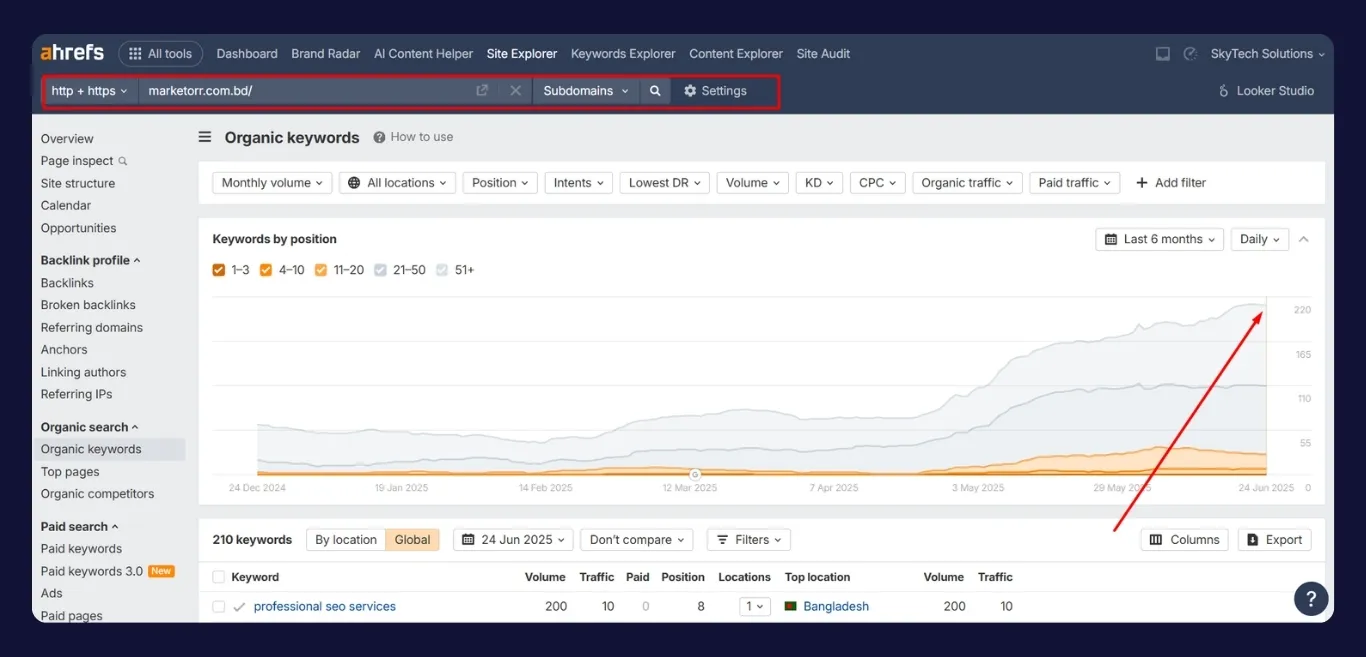Open Looker Studio link

point(1266,91)
